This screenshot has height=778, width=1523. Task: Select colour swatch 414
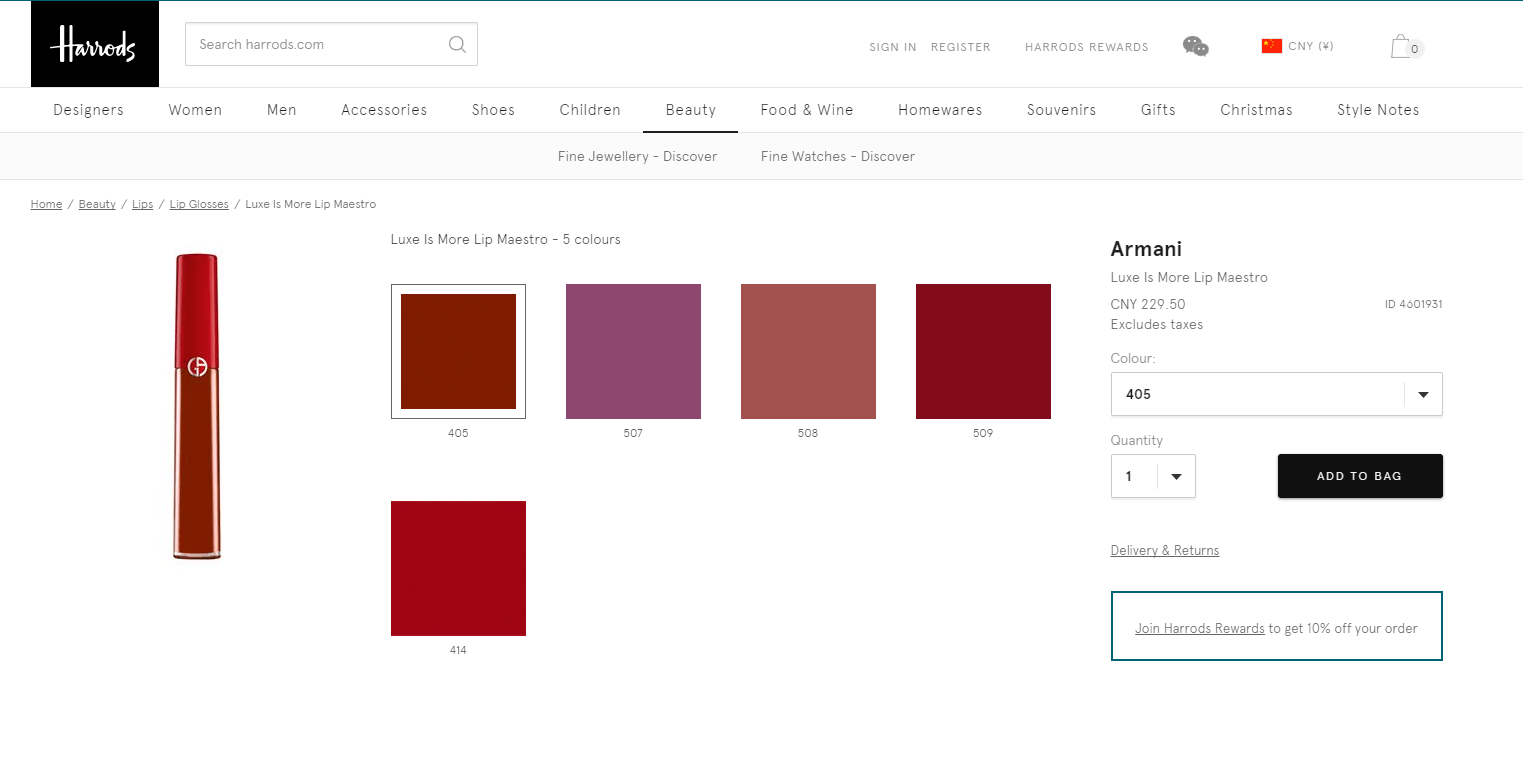[x=458, y=568]
